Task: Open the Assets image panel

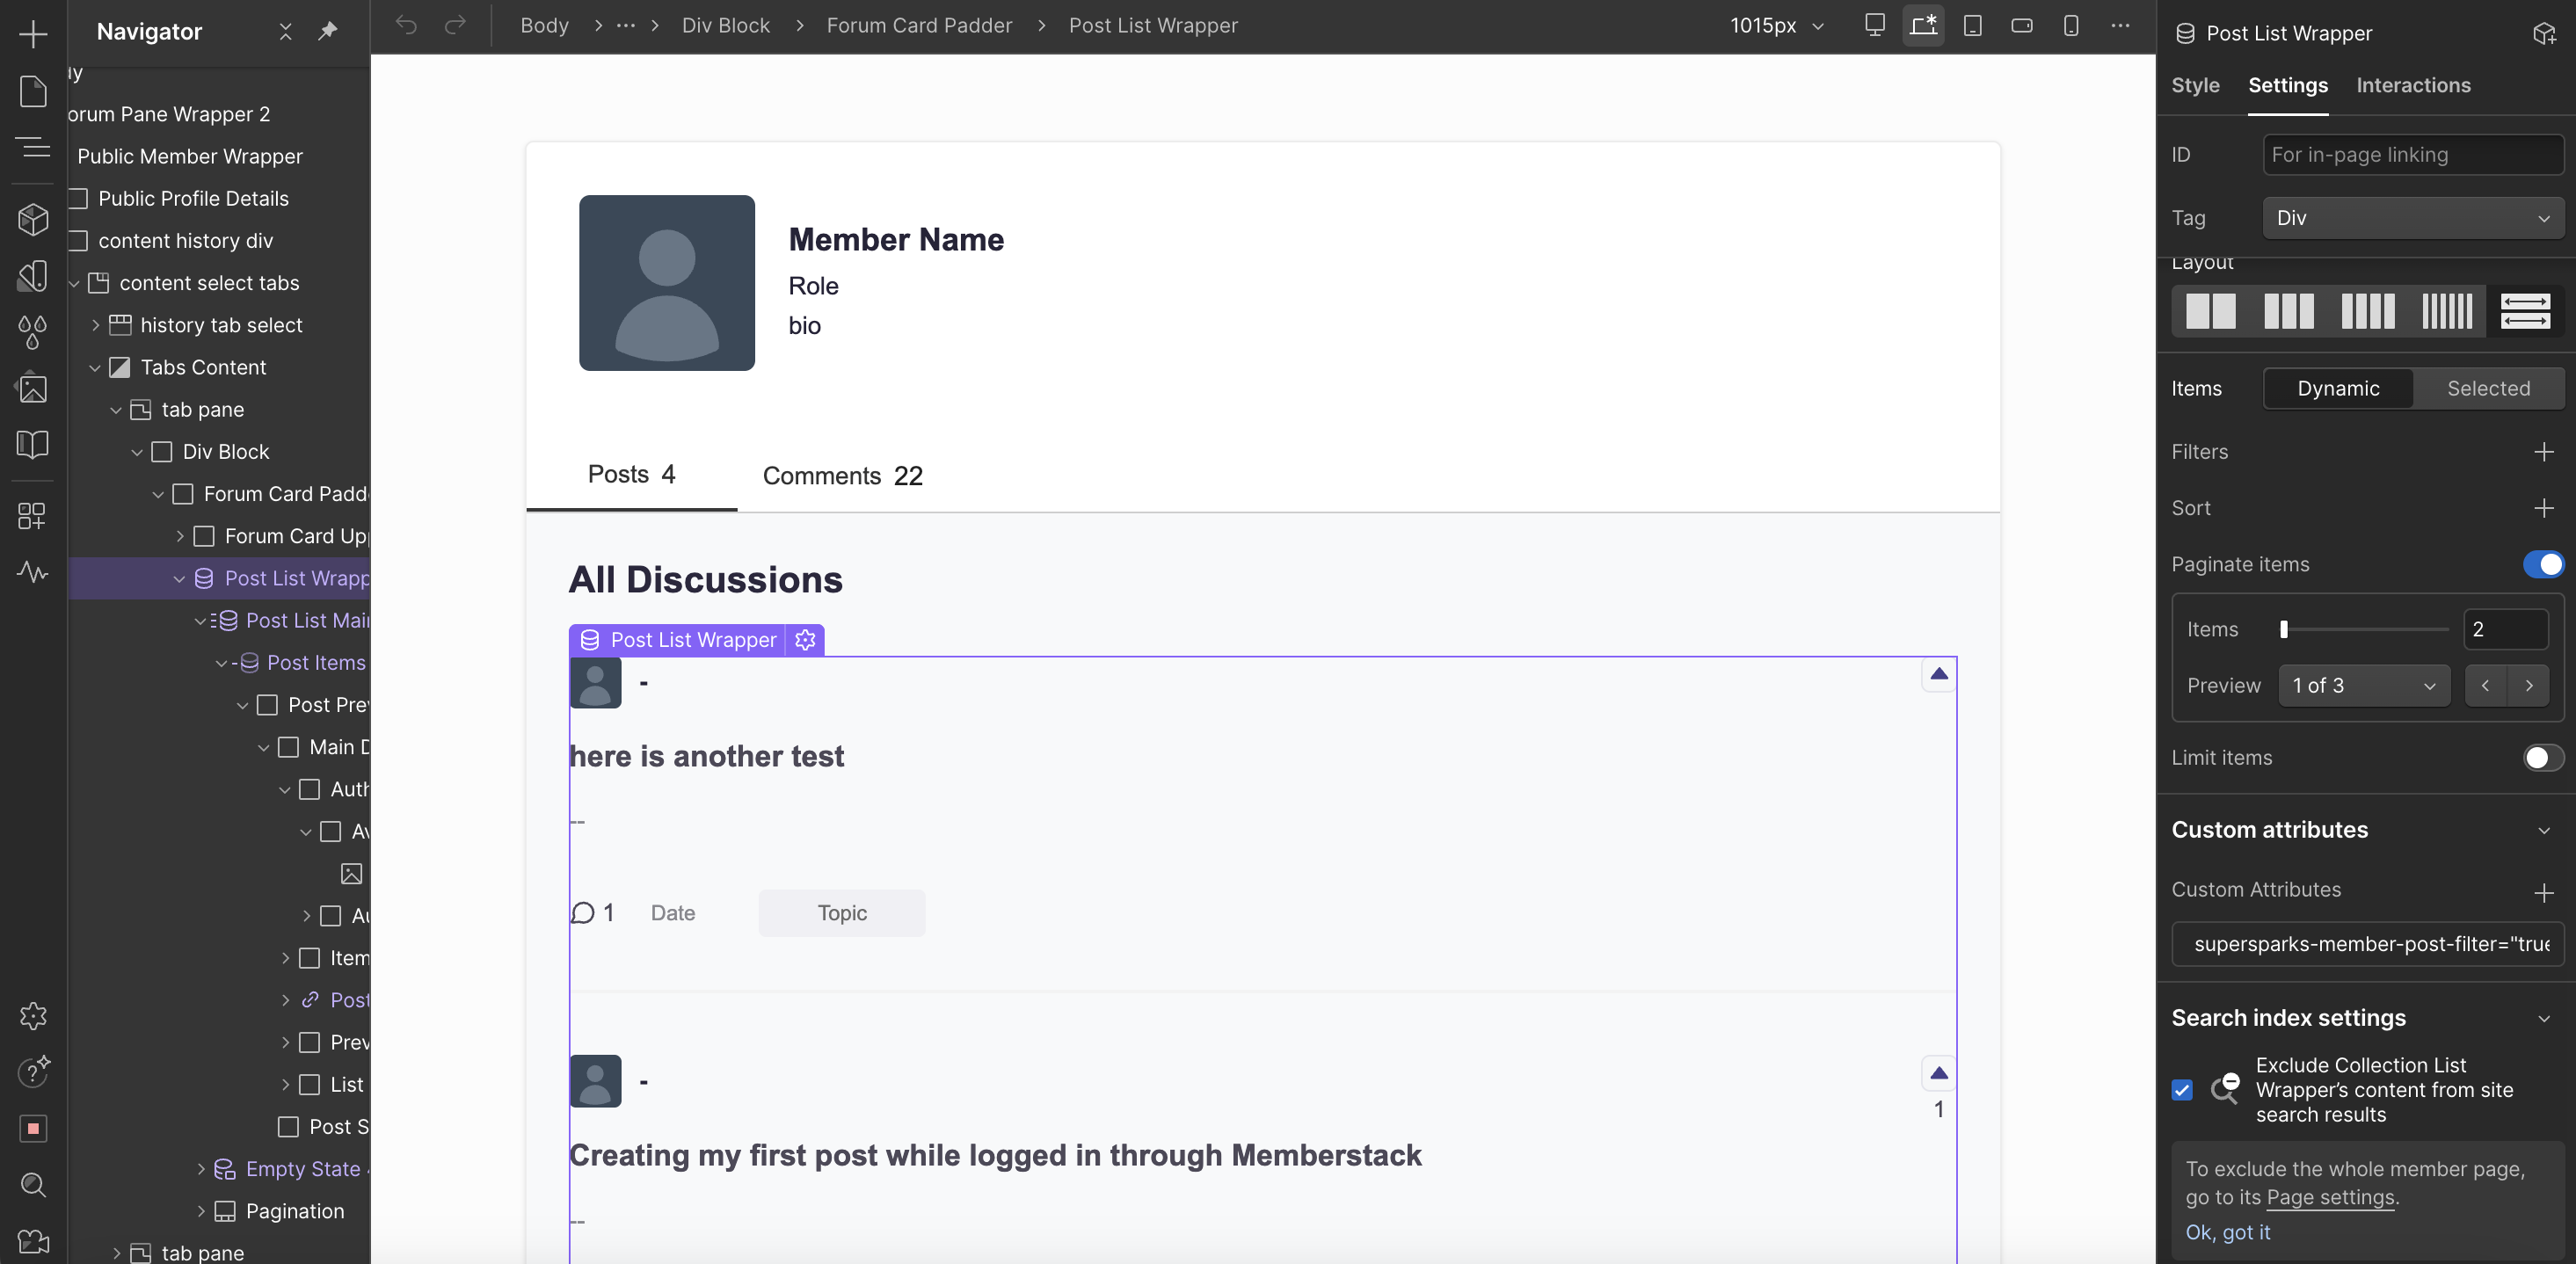Action: 33,388
